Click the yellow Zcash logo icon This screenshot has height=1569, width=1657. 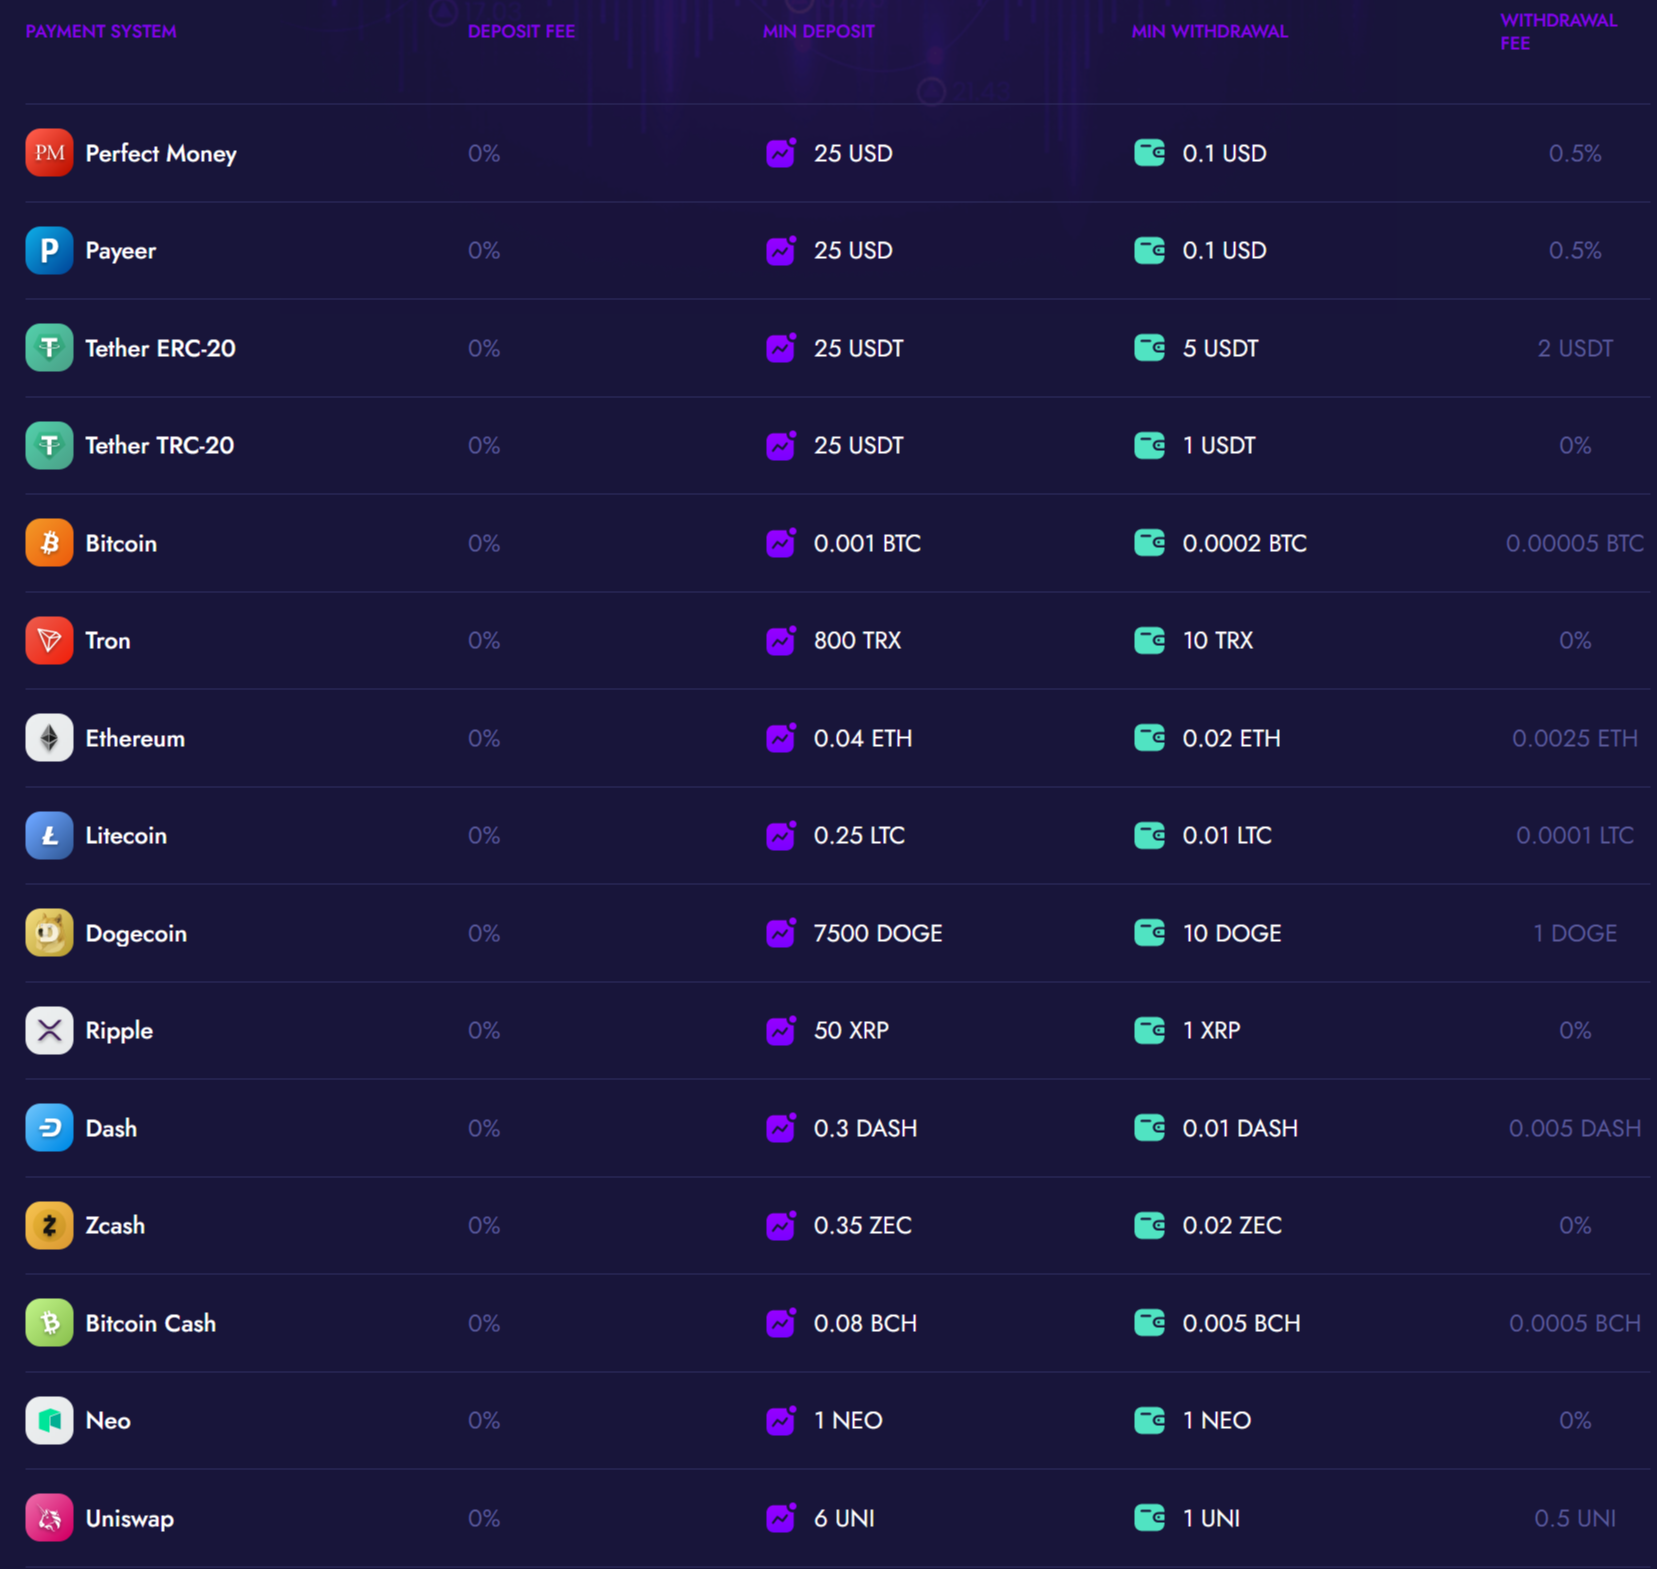pyautogui.click(x=49, y=1225)
